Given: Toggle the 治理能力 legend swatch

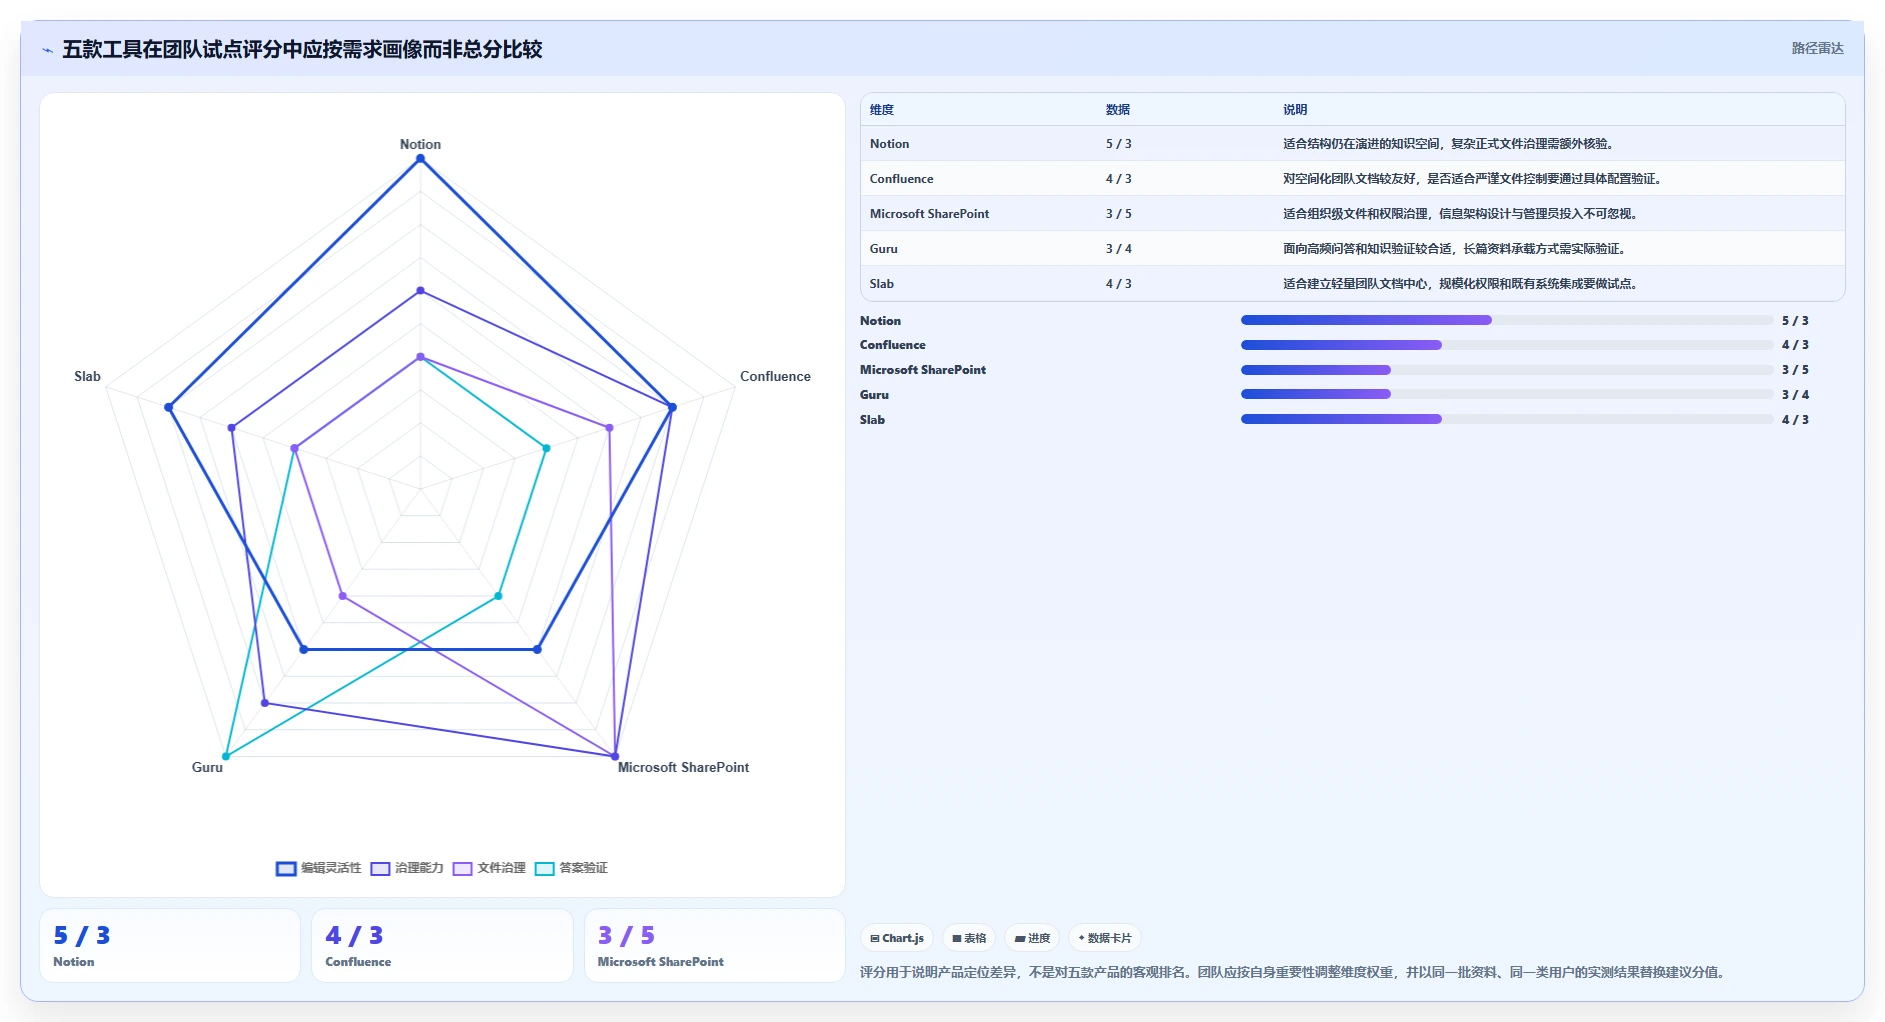Looking at the screenshot, I should click(x=380, y=868).
